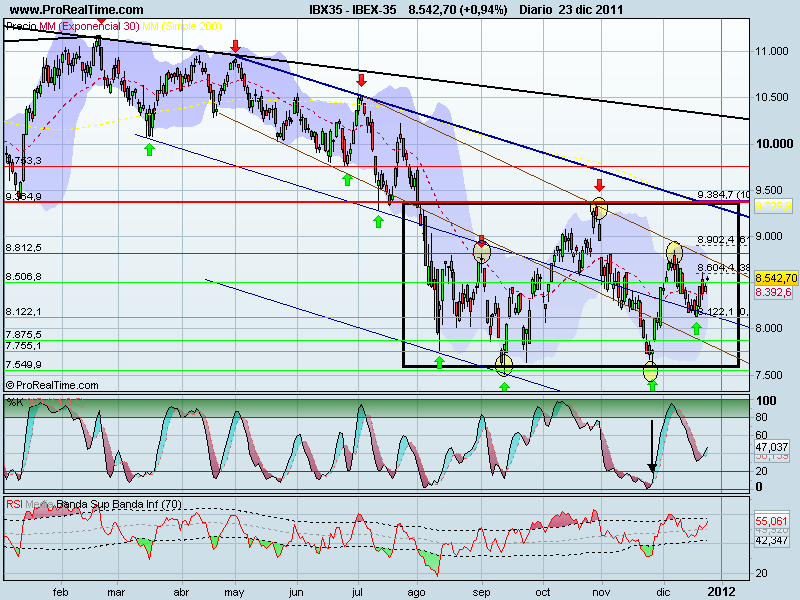Click the Banda Sup Banda Inf (70) label

[x=119, y=505]
